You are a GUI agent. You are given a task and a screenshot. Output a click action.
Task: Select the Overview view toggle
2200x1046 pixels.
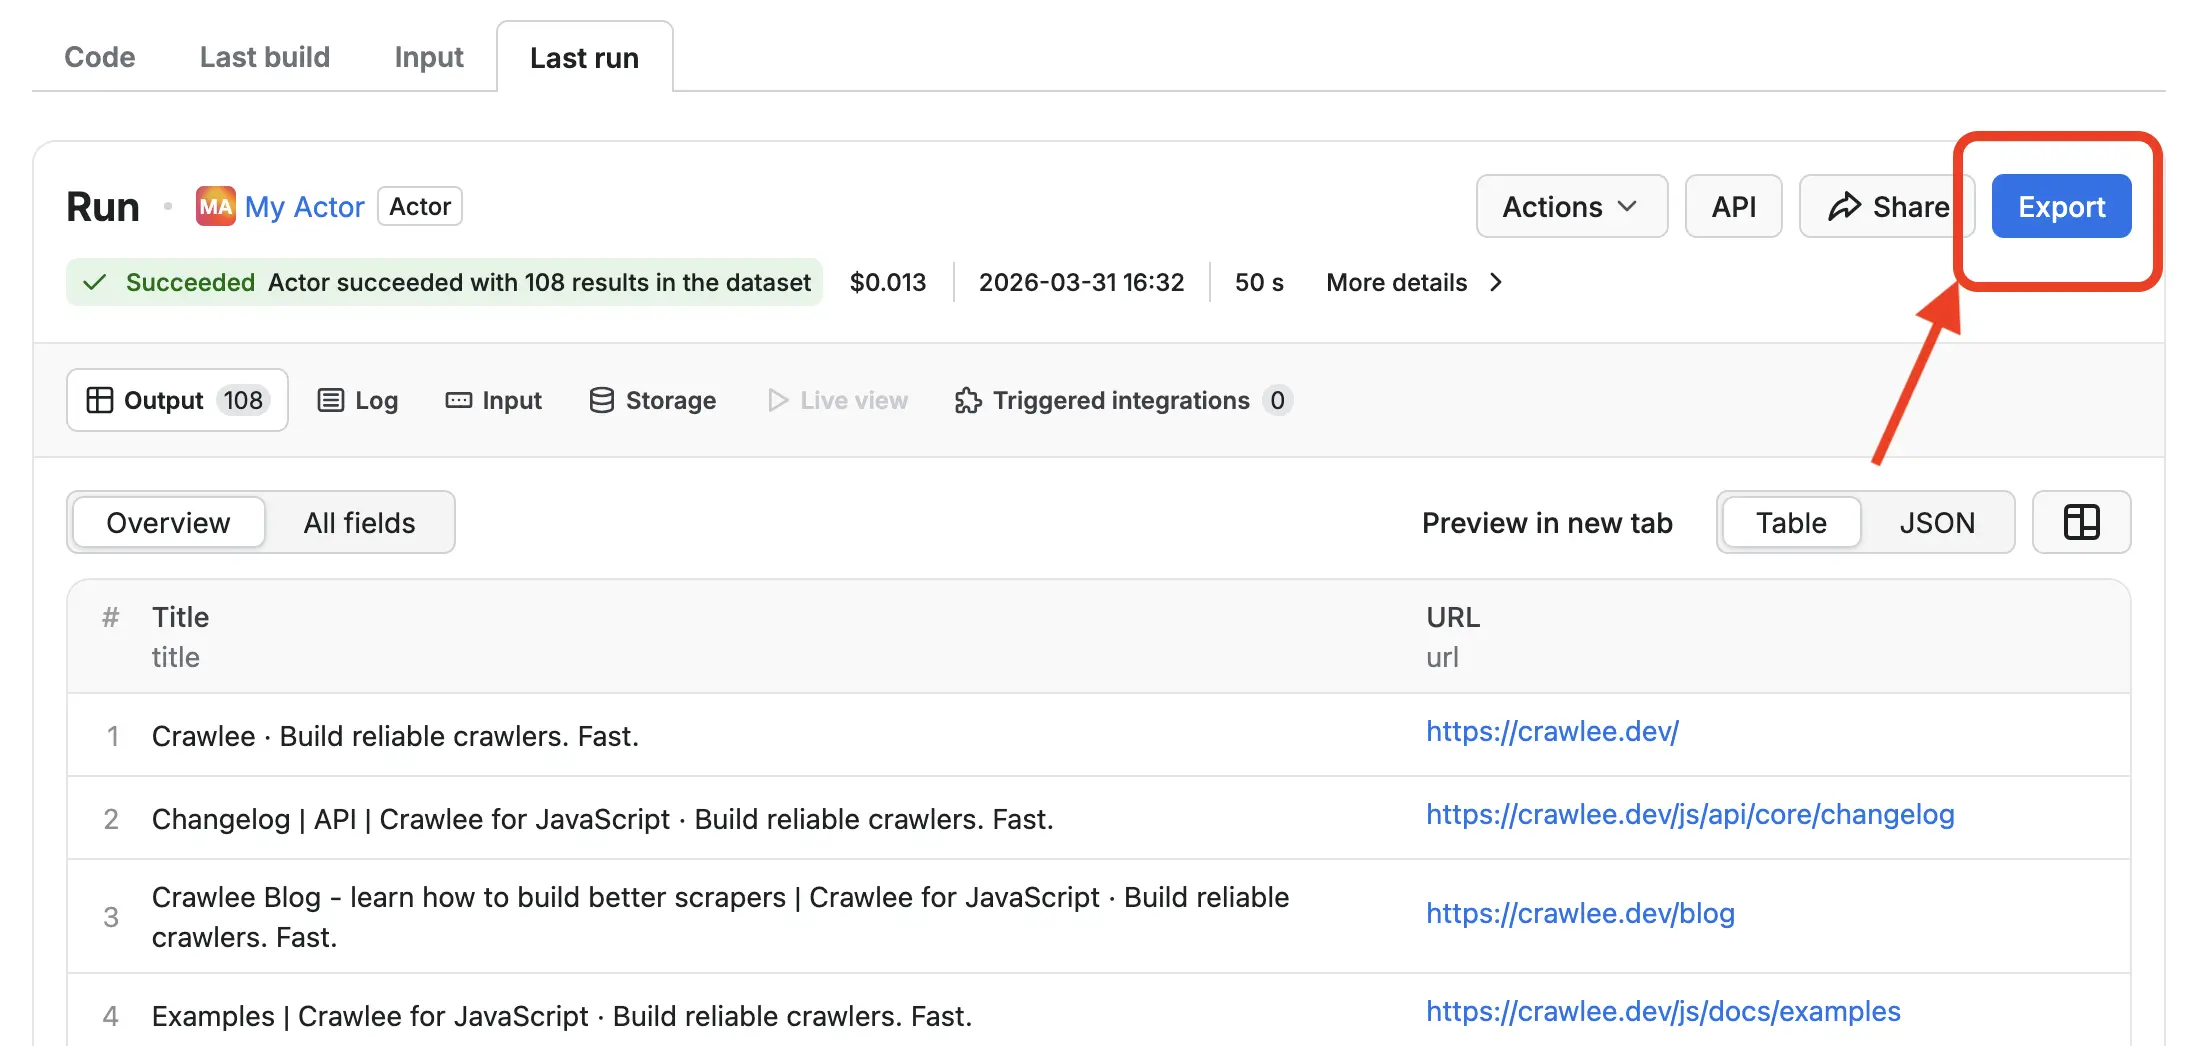click(168, 522)
